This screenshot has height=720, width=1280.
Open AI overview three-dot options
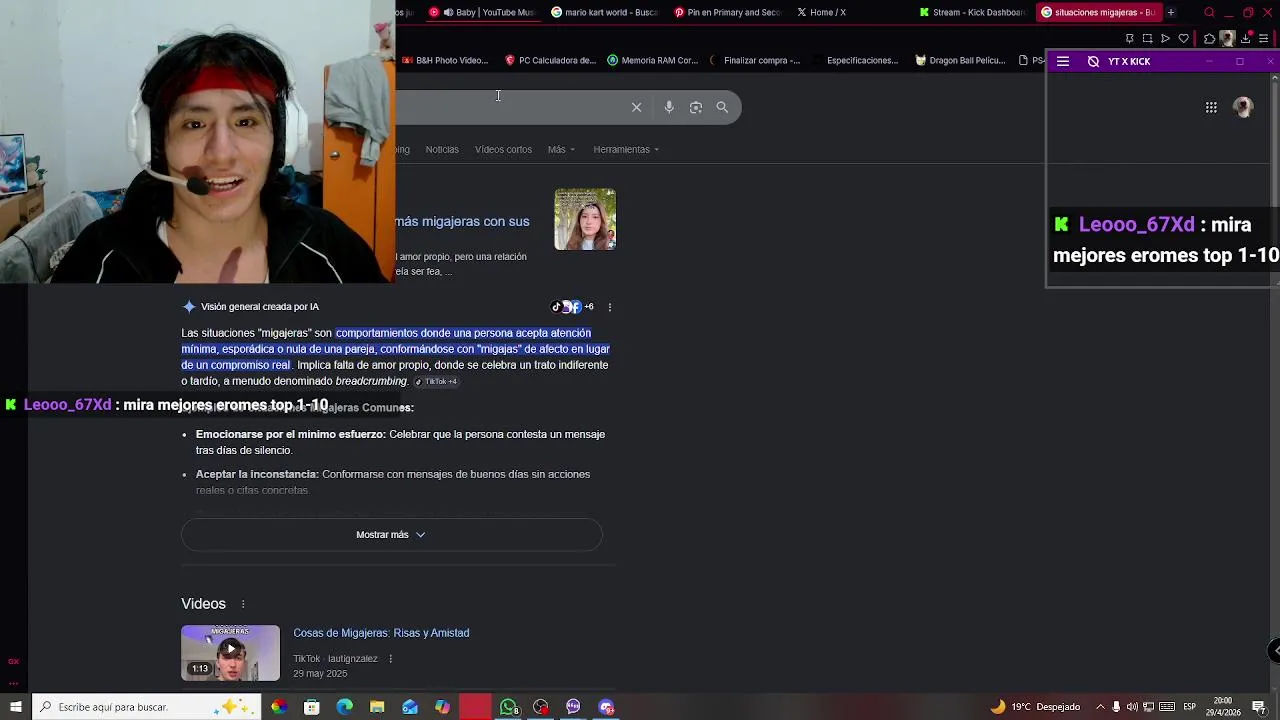click(x=610, y=307)
